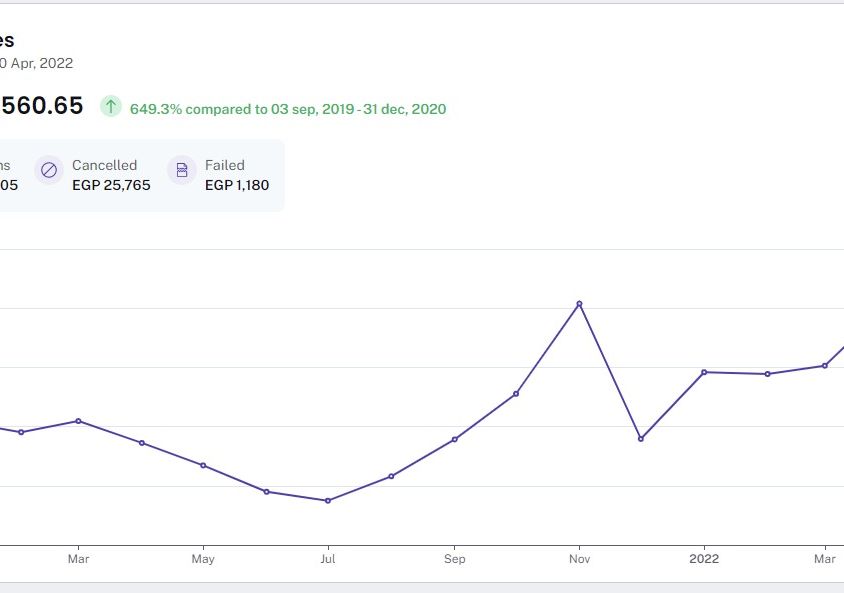Click the peak data point near Nov
This screenshot has height=593, width=844.
pos(579,304)
